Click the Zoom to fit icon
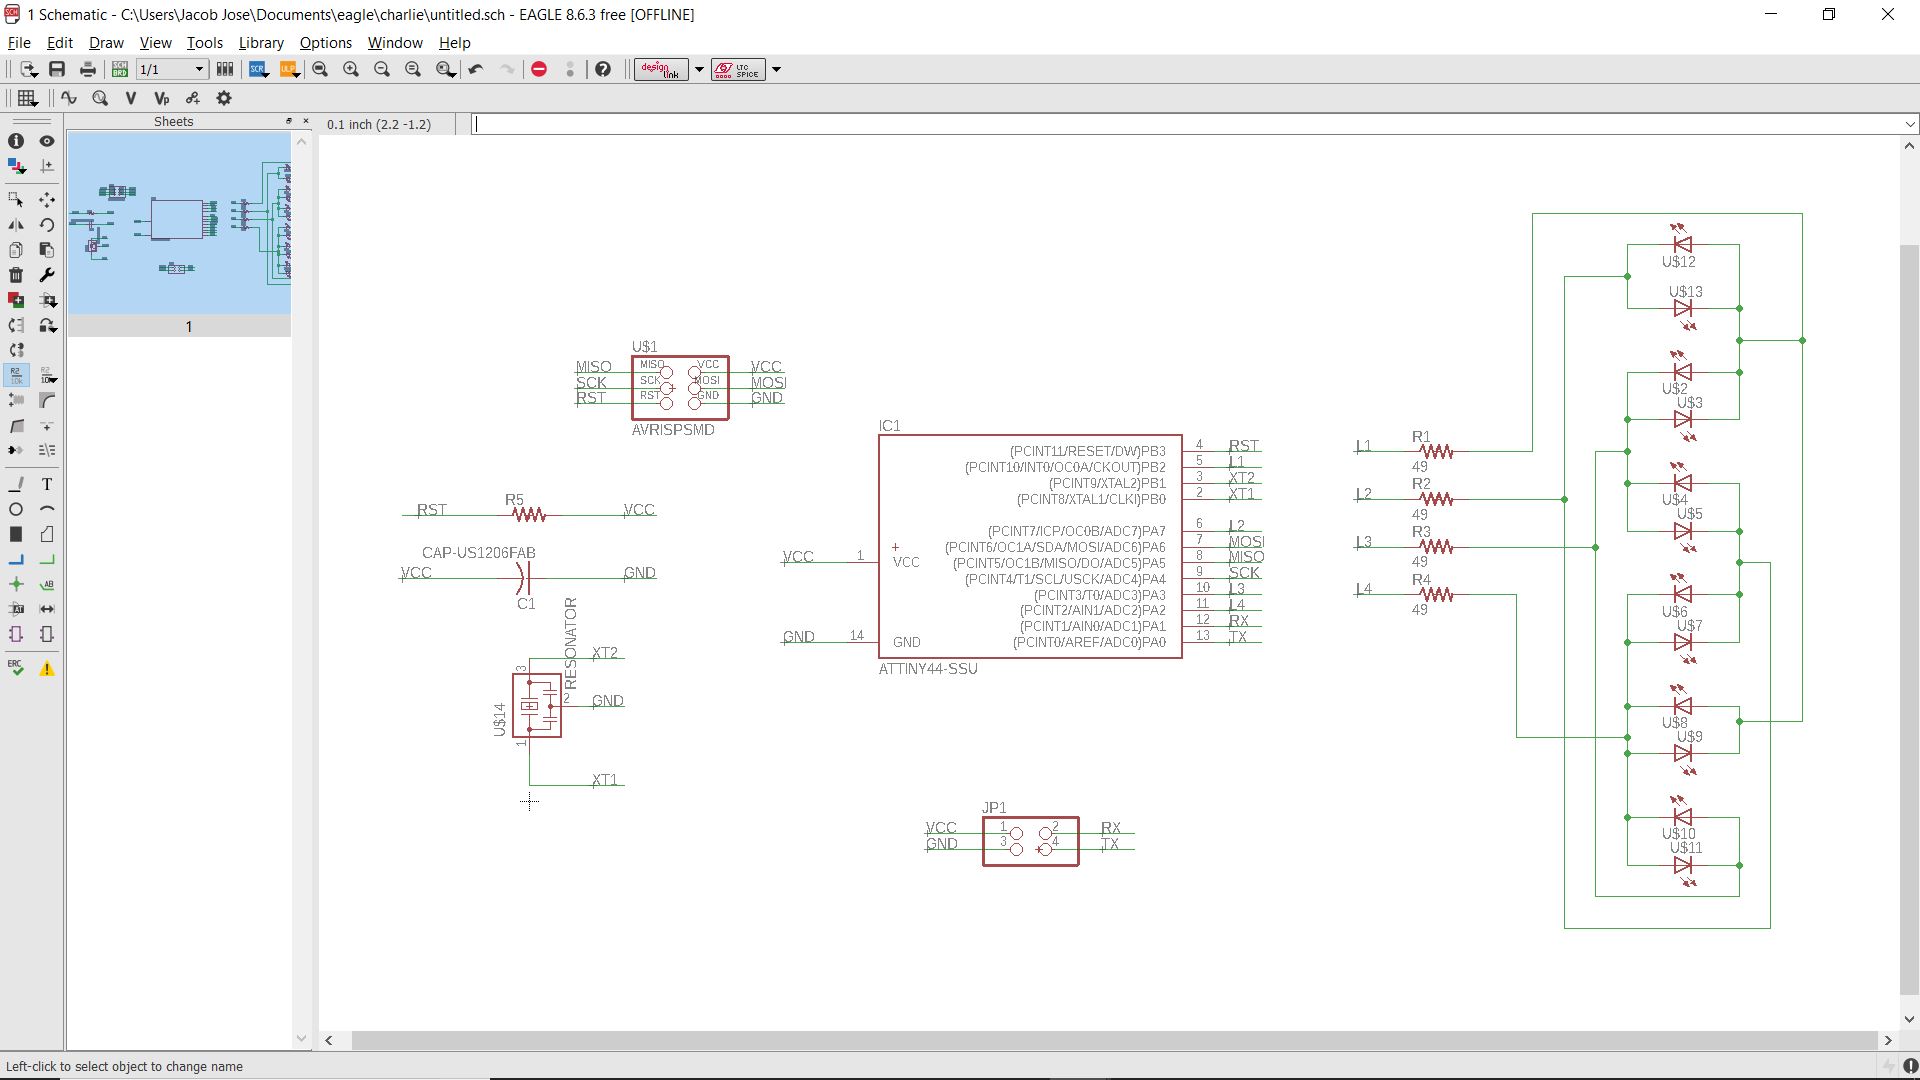1920x1080 pixels. click(x=320, y=69)
